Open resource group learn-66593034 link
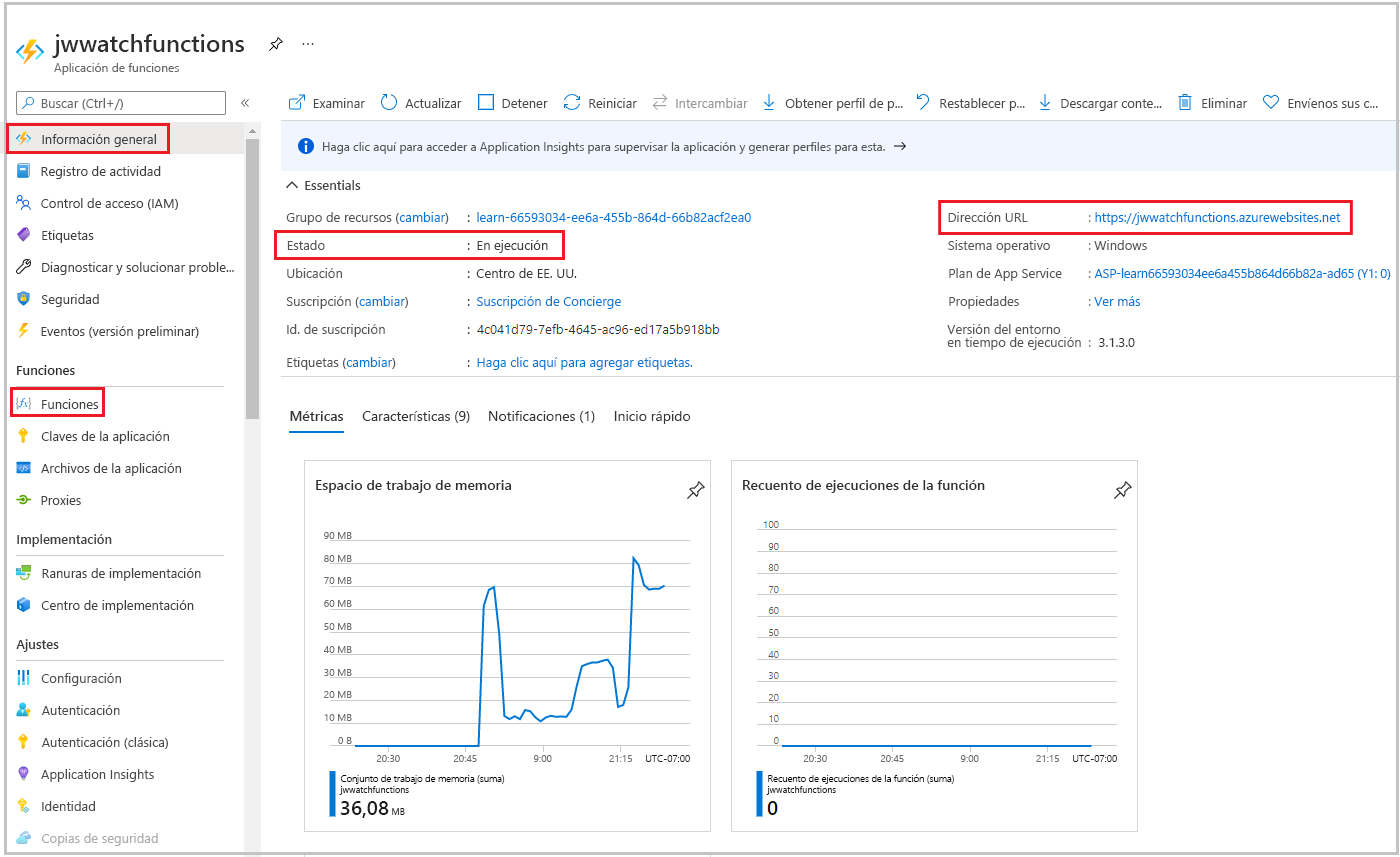Screen dimensions: 1400x857 [x=614, y=217]
